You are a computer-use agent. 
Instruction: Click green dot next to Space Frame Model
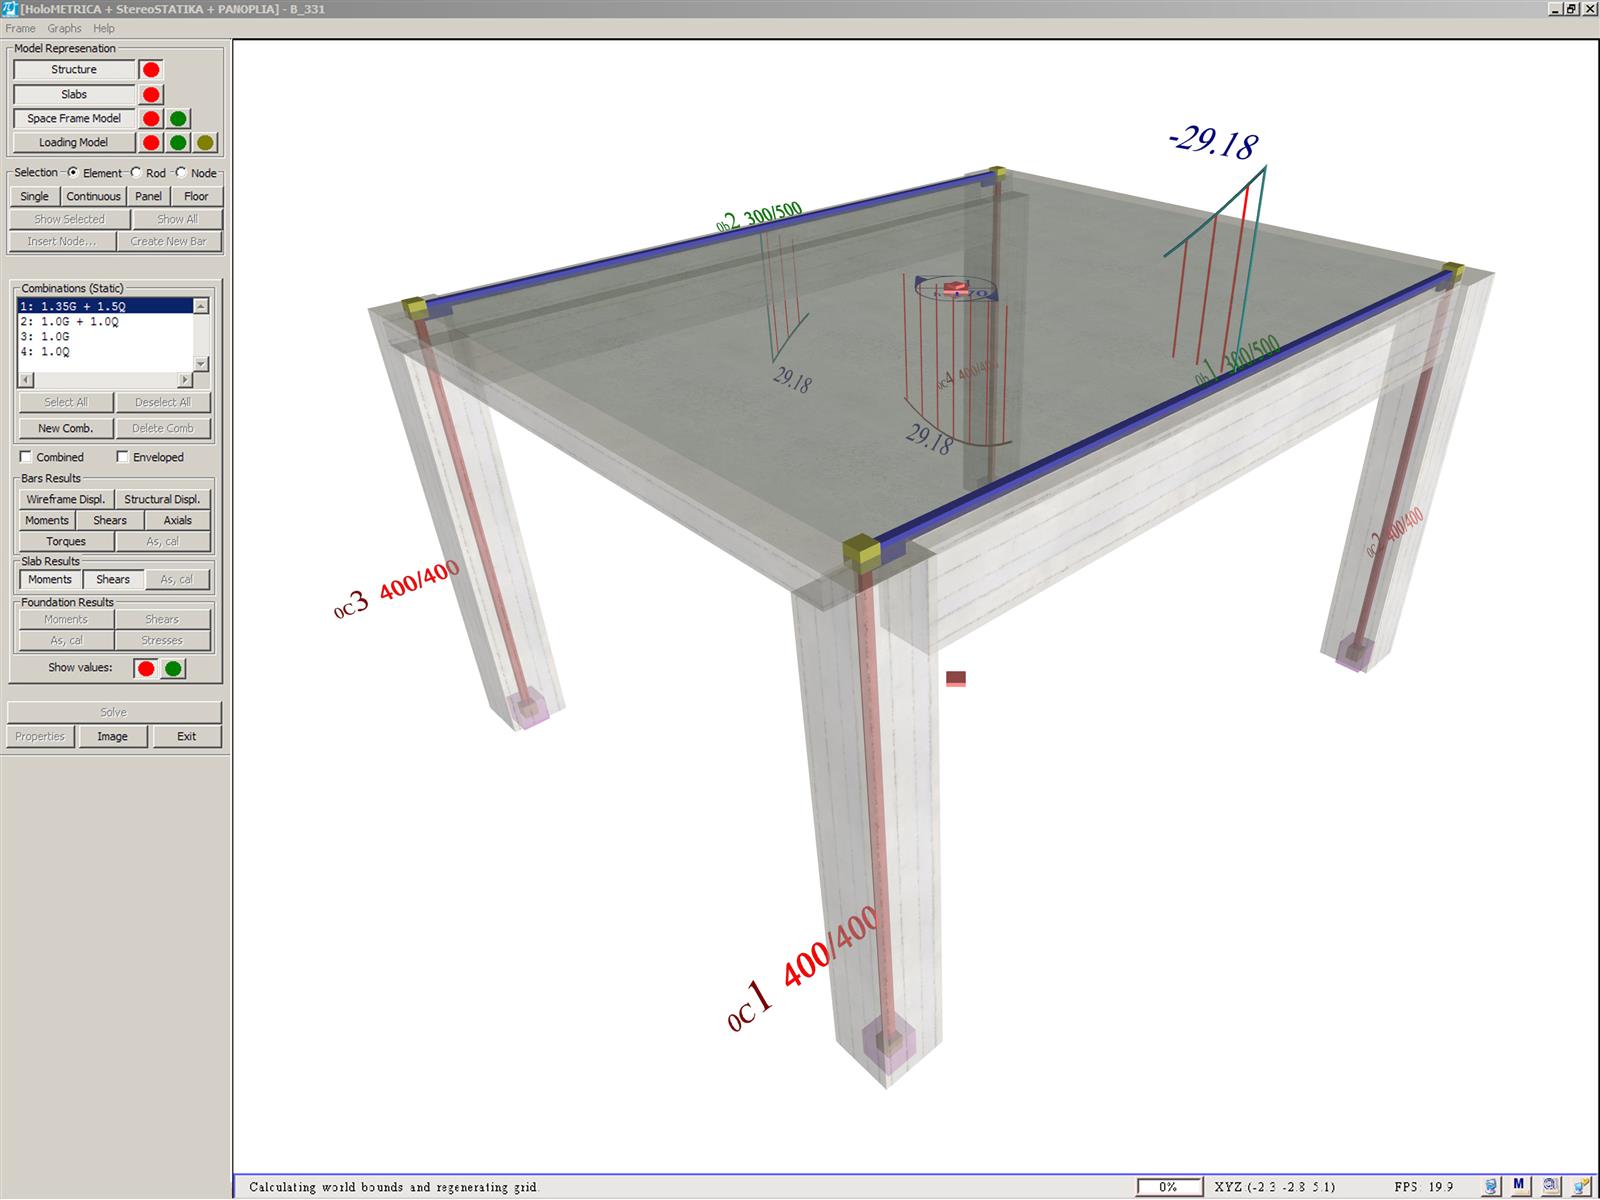click(178, 119)
